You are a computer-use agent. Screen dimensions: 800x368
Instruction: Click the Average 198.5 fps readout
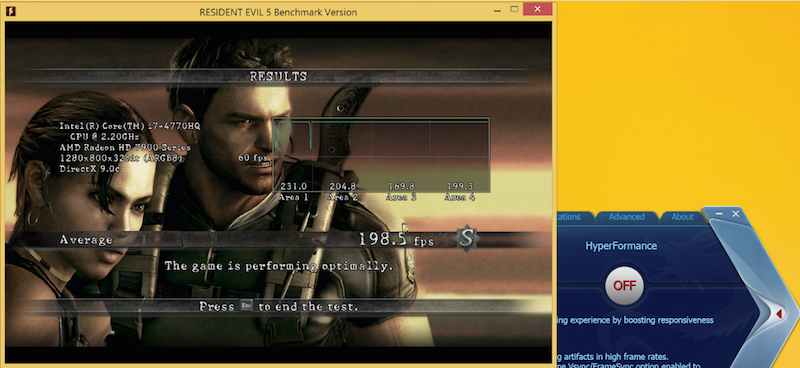[396, 239]
